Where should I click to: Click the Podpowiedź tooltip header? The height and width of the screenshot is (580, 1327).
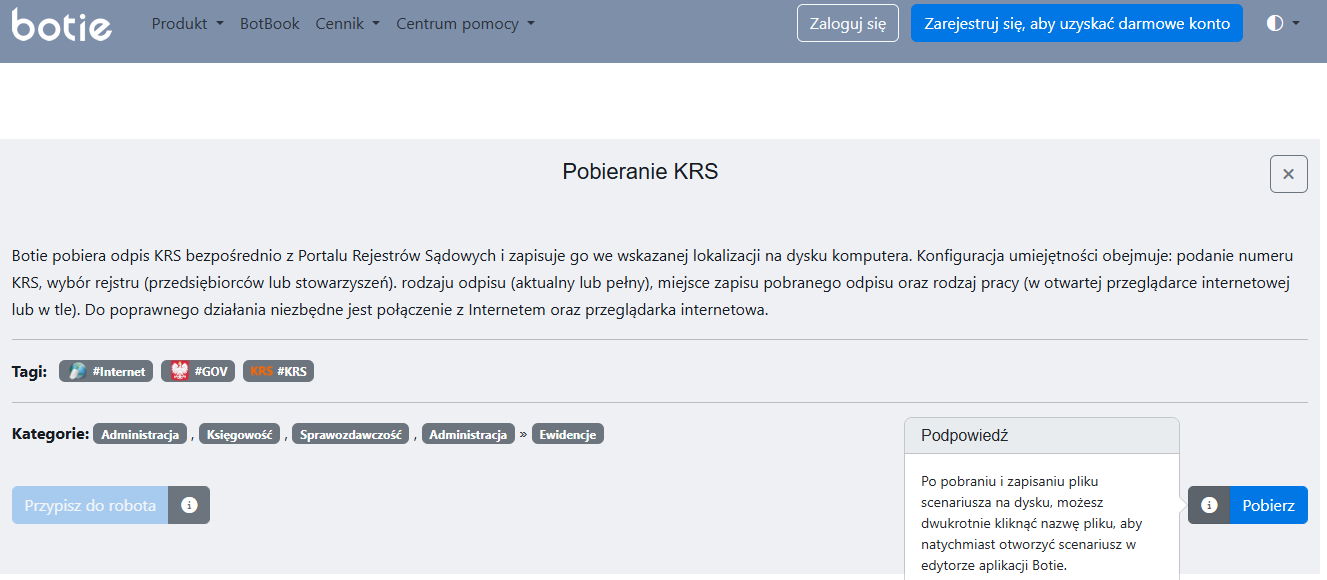1042,435
